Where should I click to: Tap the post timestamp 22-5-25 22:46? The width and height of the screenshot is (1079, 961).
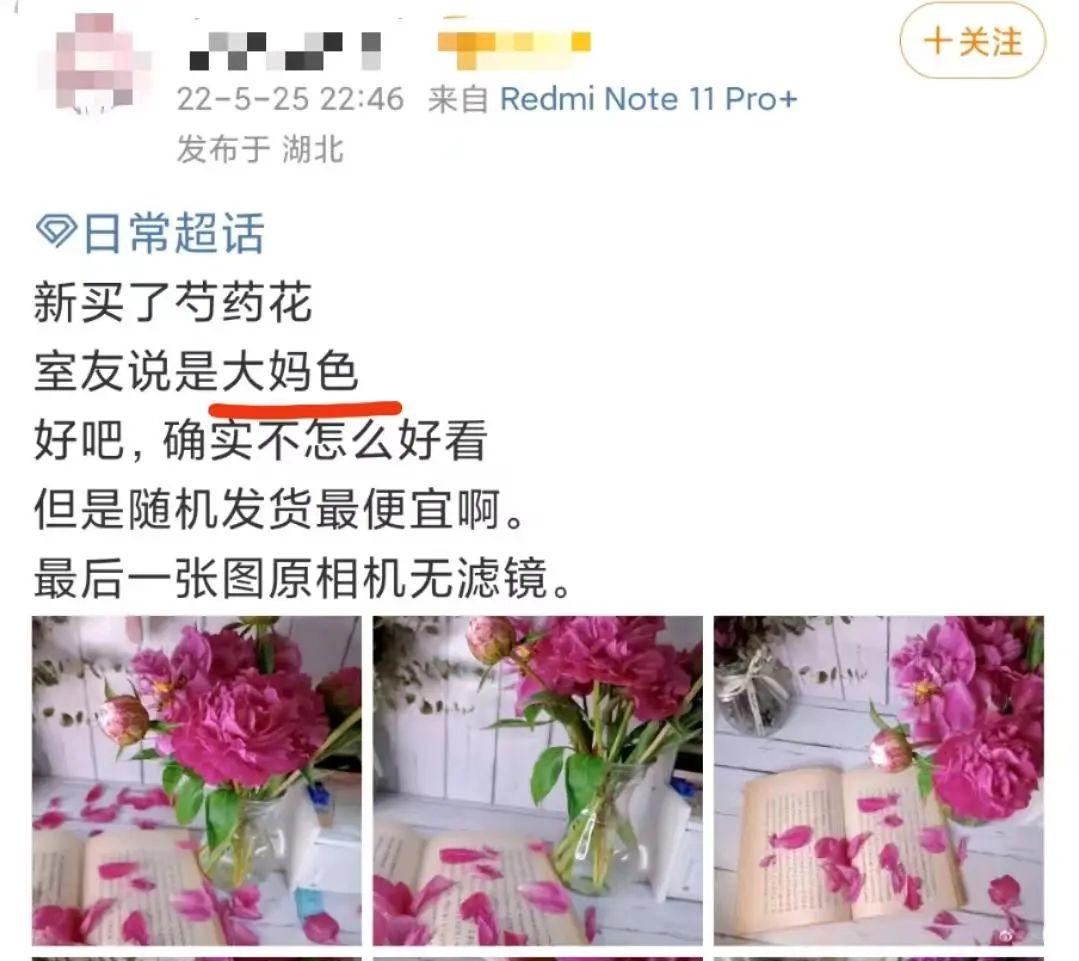[290, 99]
